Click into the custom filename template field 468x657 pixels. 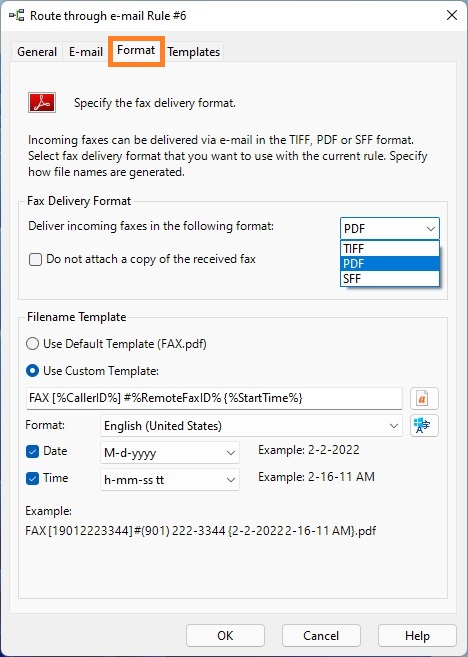(x=214, y=398)
